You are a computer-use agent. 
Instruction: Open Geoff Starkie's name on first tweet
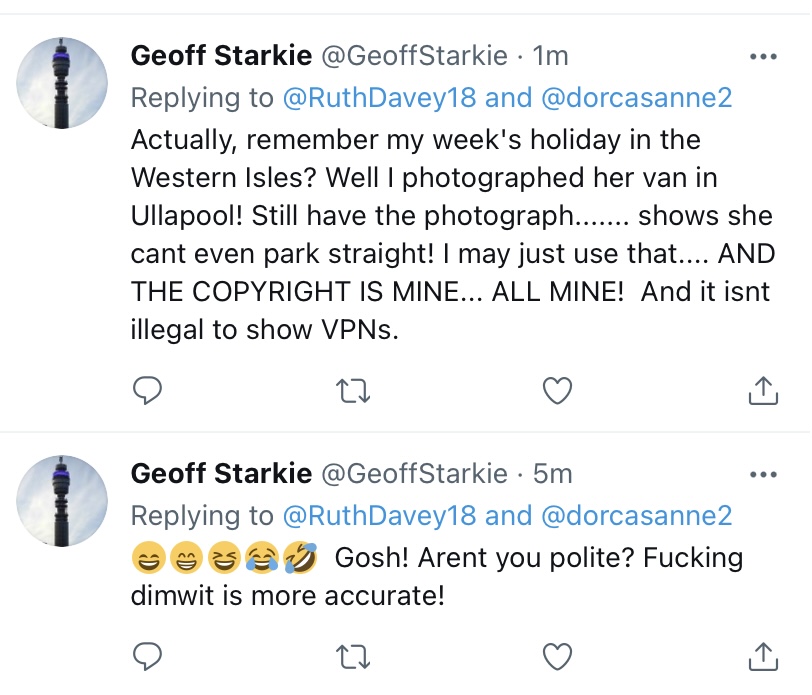[x=219, y=57]
